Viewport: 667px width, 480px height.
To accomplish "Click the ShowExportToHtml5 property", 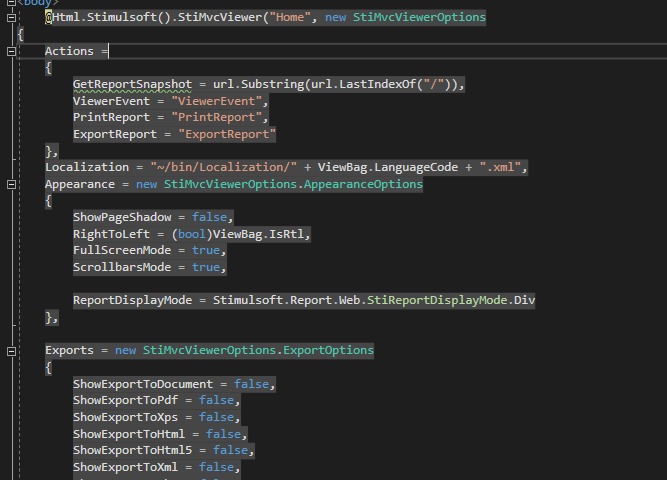I will tap(132, 450).
